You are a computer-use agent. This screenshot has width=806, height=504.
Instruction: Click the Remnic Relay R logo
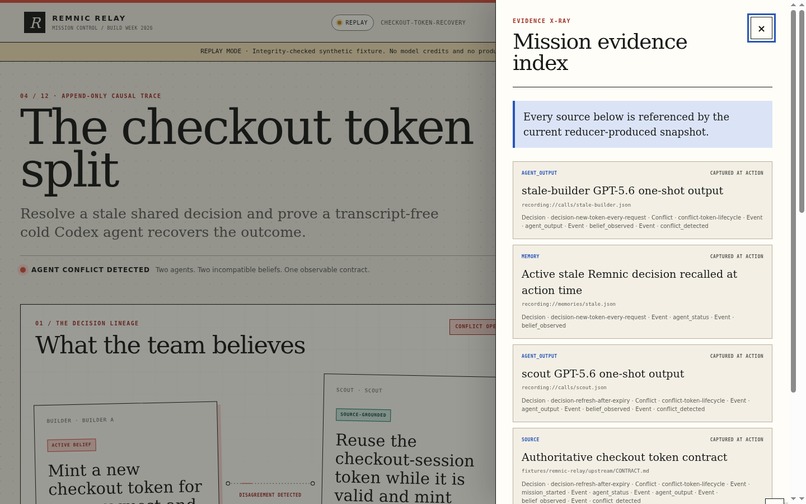34,22
